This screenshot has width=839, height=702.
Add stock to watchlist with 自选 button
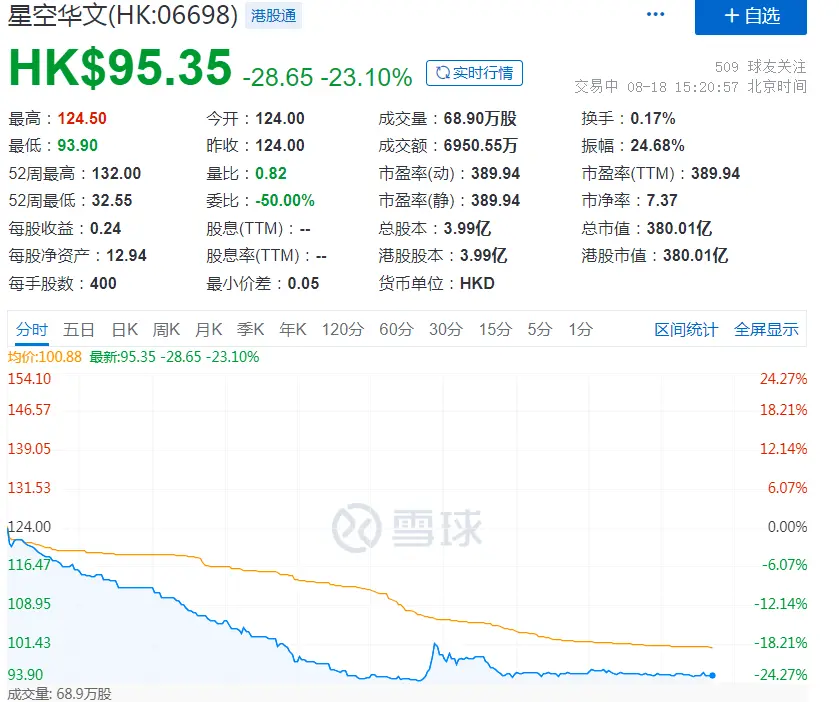pos(751,16)
